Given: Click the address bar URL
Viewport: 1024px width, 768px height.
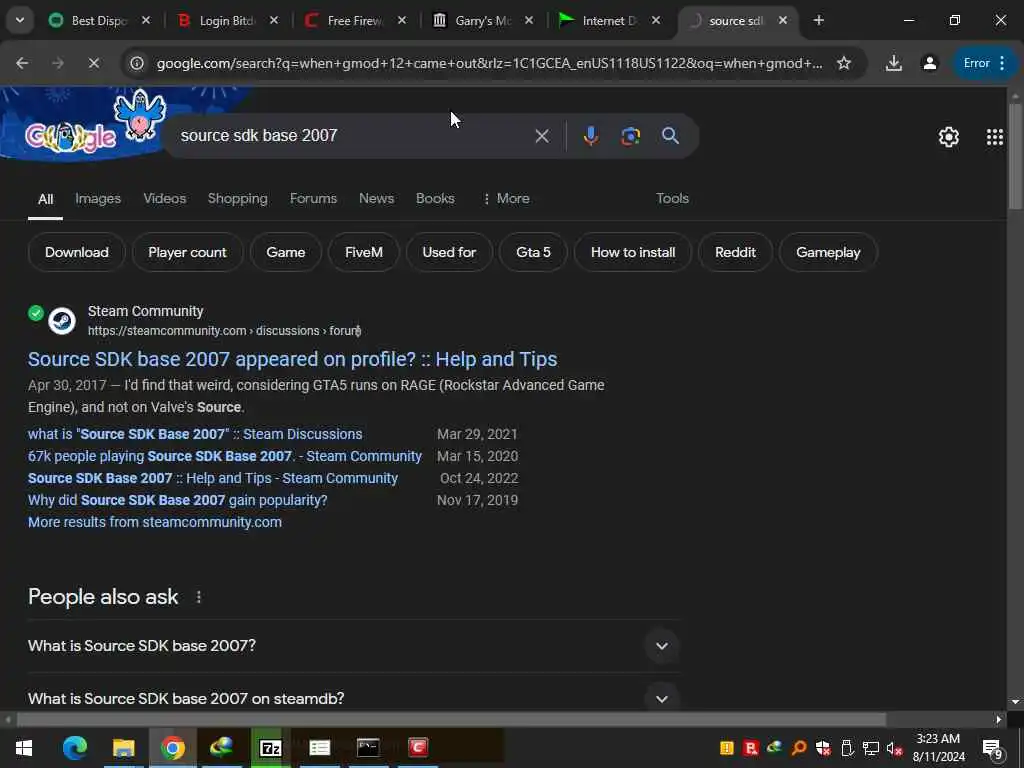Looking at the screenshot, I should pyautogui.click(x=489, y=63).
